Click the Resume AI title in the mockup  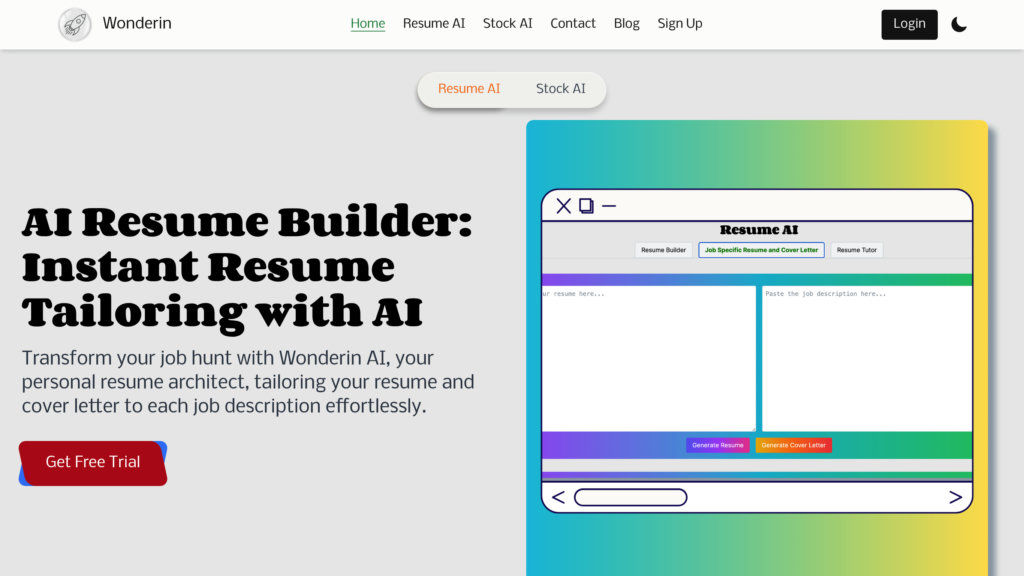point(758,230)
